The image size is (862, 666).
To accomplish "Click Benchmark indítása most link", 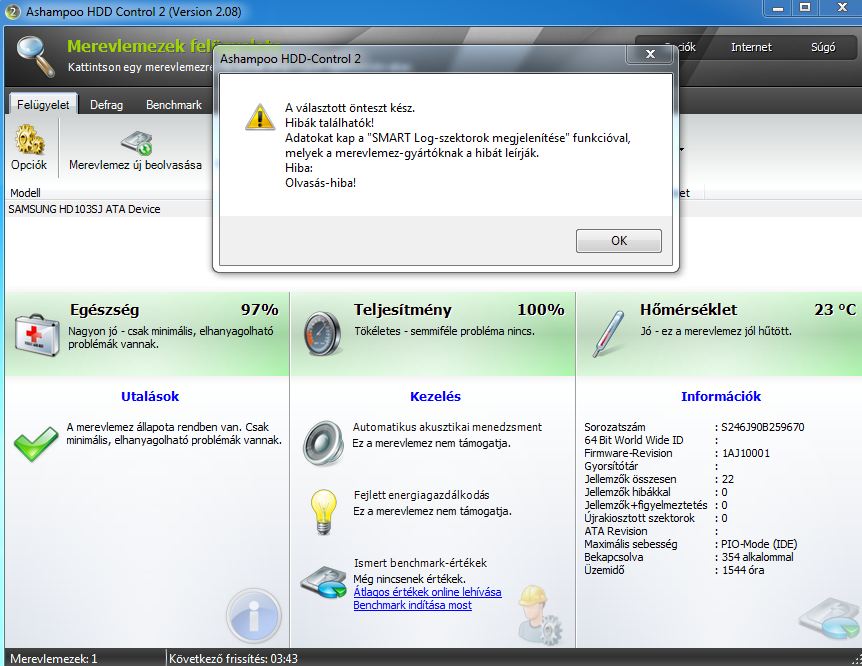I will 412,606.
